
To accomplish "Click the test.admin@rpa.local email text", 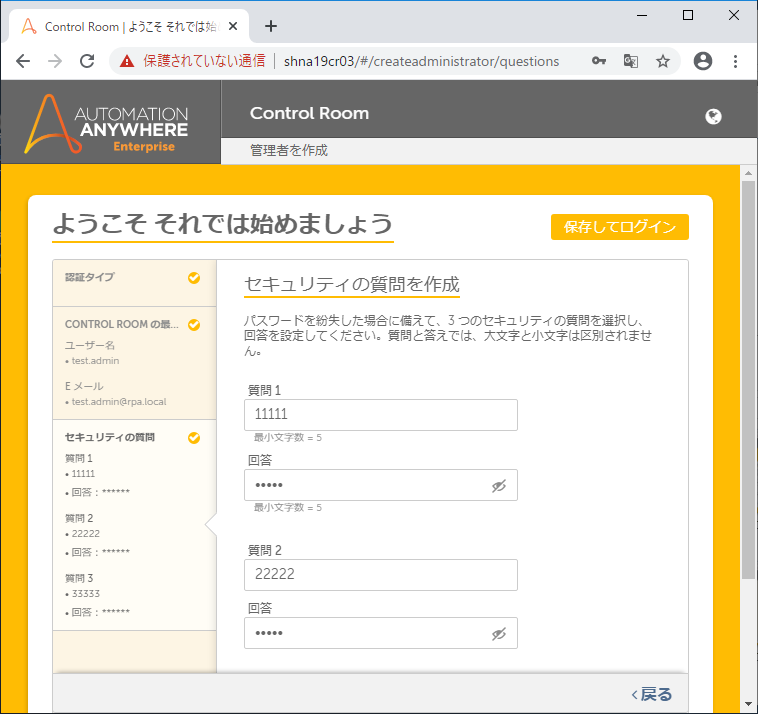I will click(119, 402).
